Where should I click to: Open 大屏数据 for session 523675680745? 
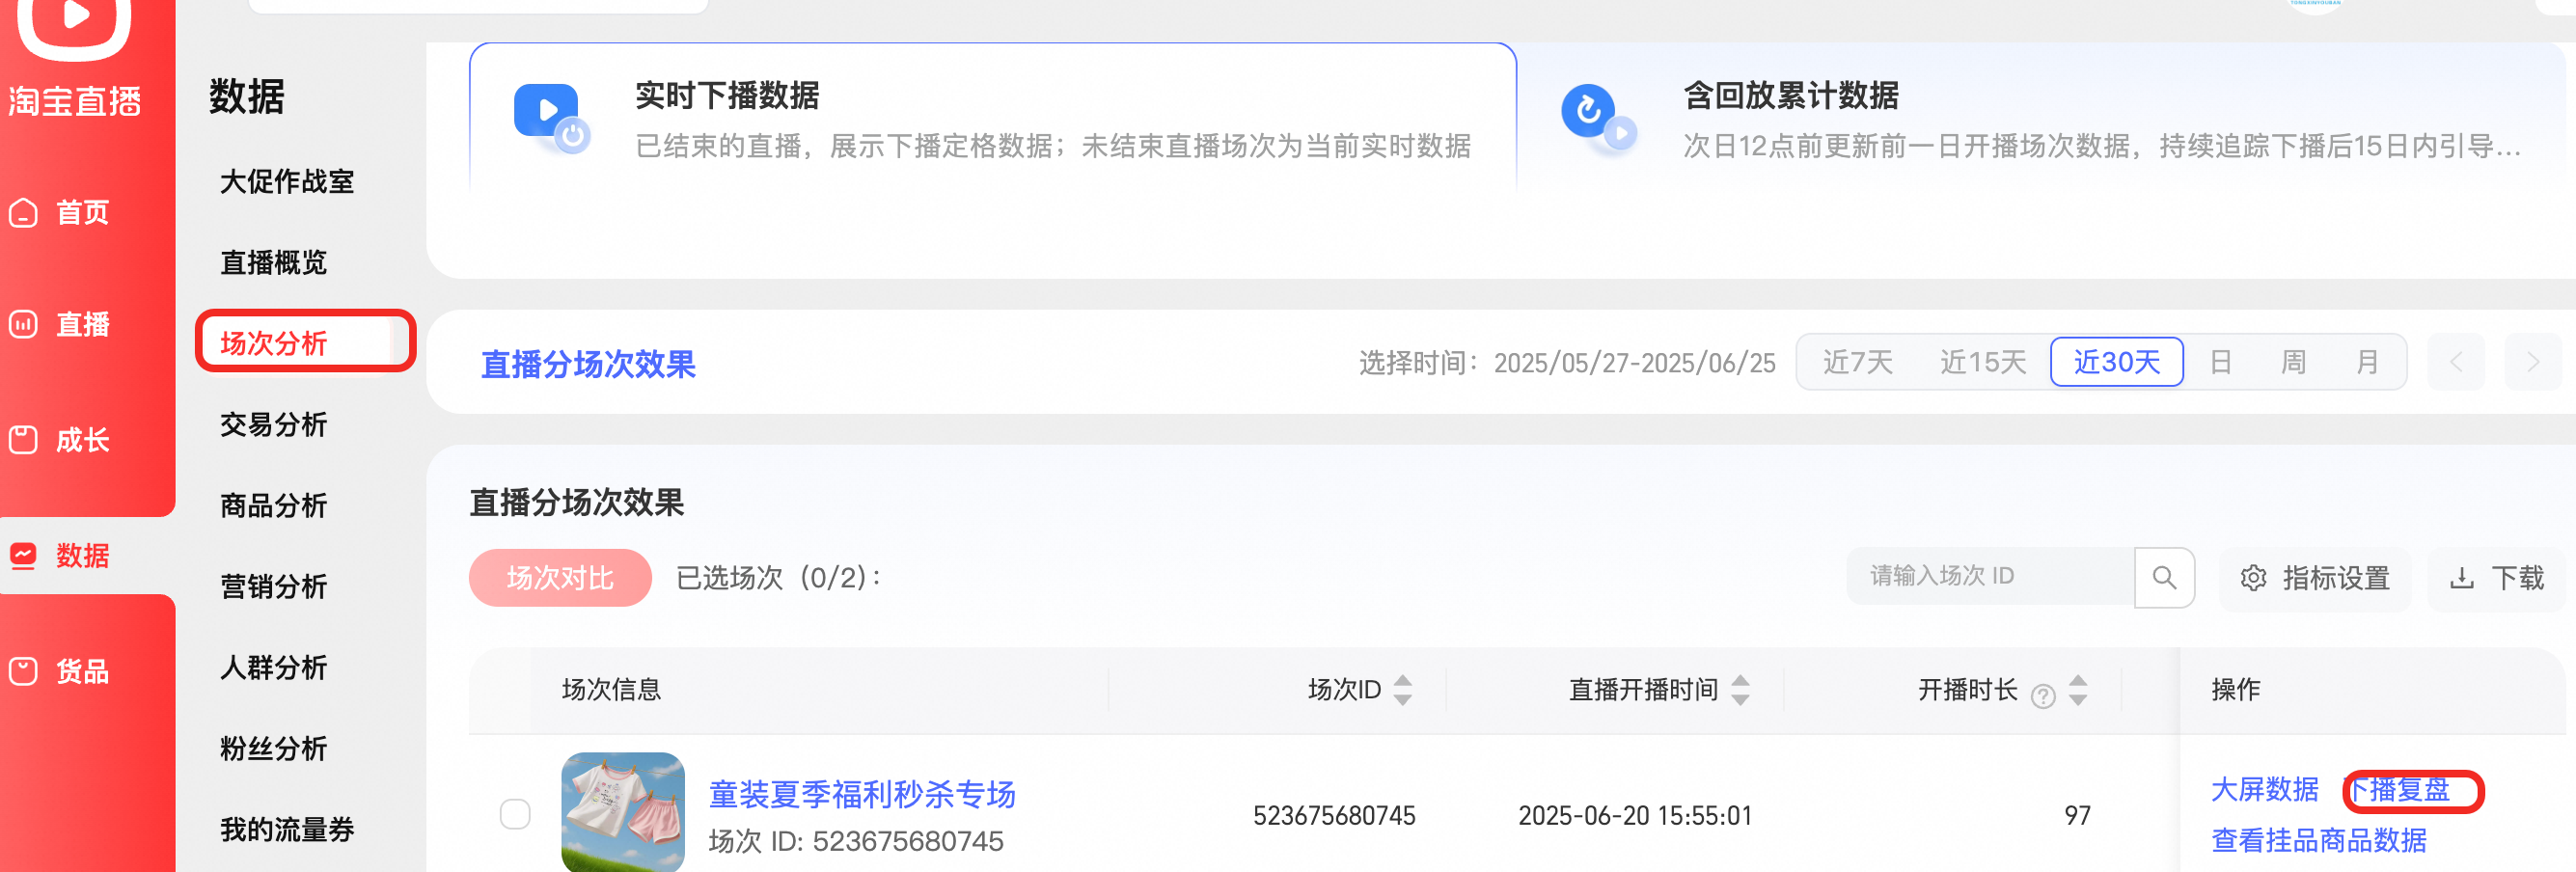tap(2264, 789)
